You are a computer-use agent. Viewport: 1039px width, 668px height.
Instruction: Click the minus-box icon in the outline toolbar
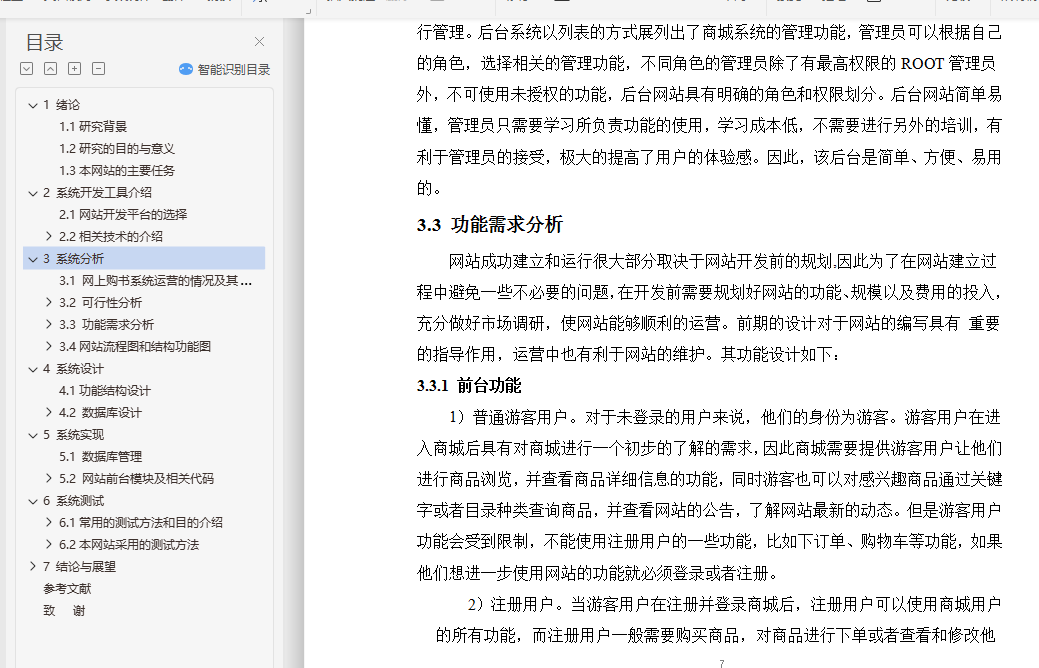98,68
